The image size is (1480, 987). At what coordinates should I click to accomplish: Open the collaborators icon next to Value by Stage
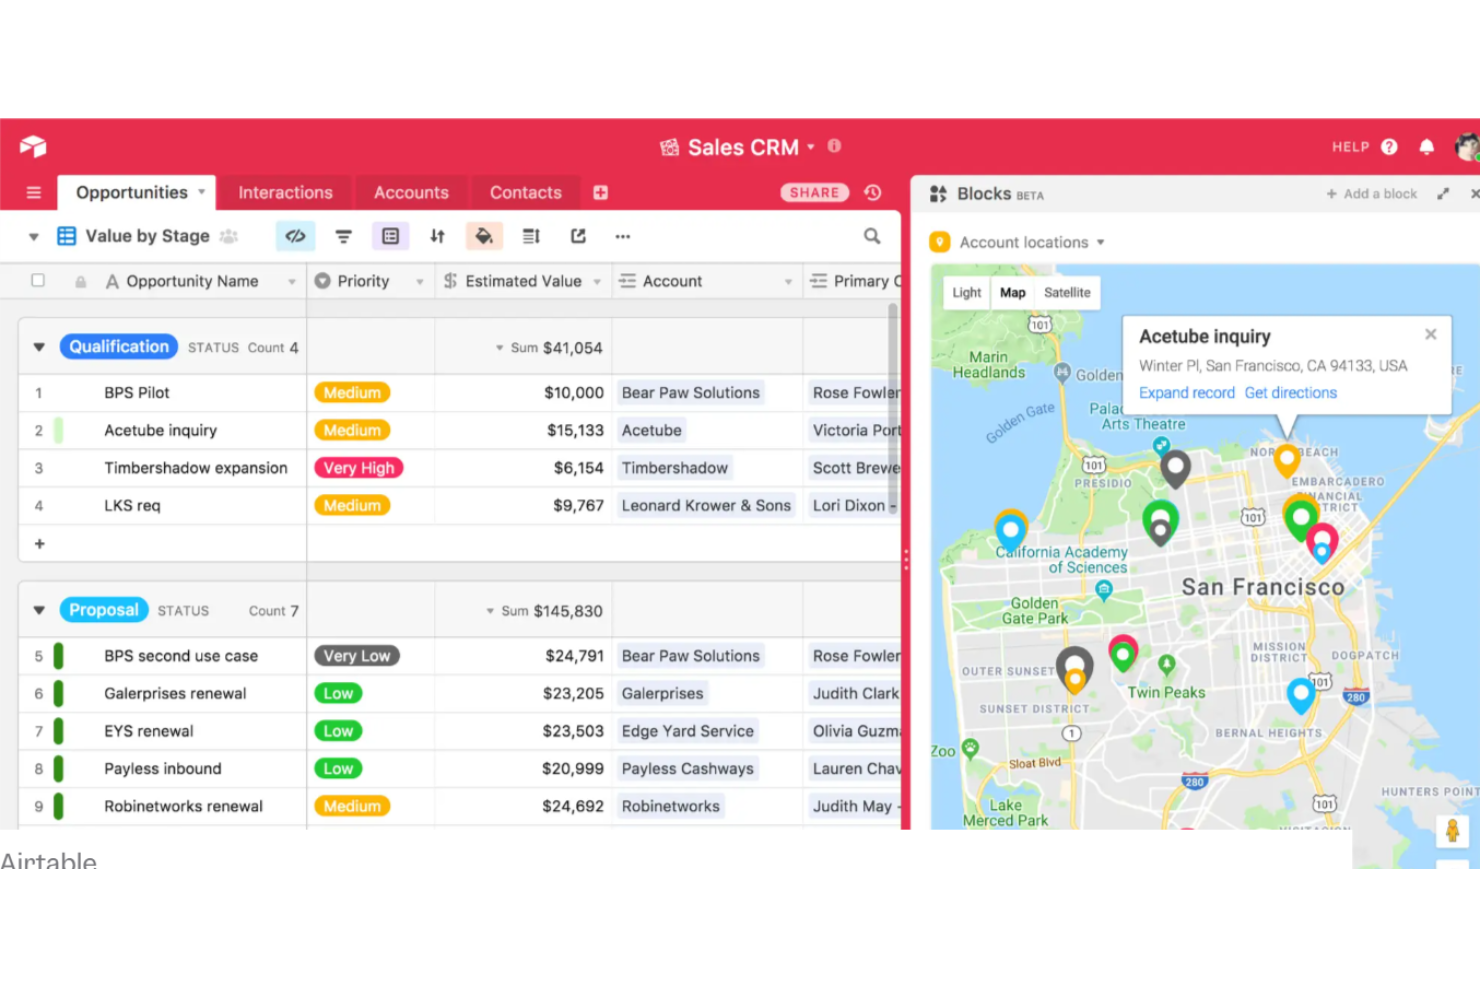pos(229,236)
